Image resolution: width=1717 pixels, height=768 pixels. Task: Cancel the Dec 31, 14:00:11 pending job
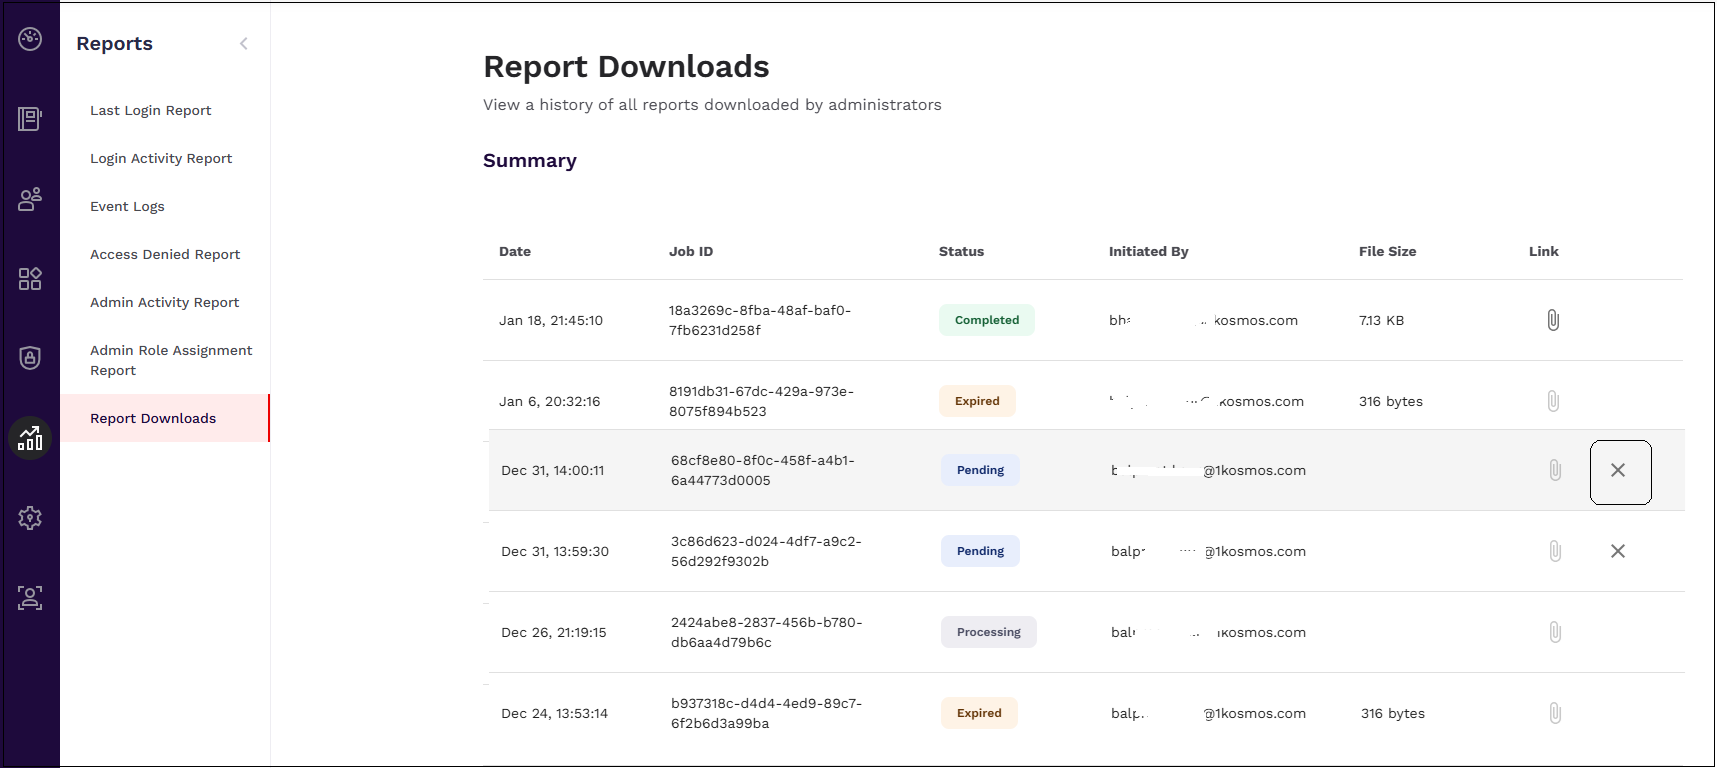coord(1619,471)
